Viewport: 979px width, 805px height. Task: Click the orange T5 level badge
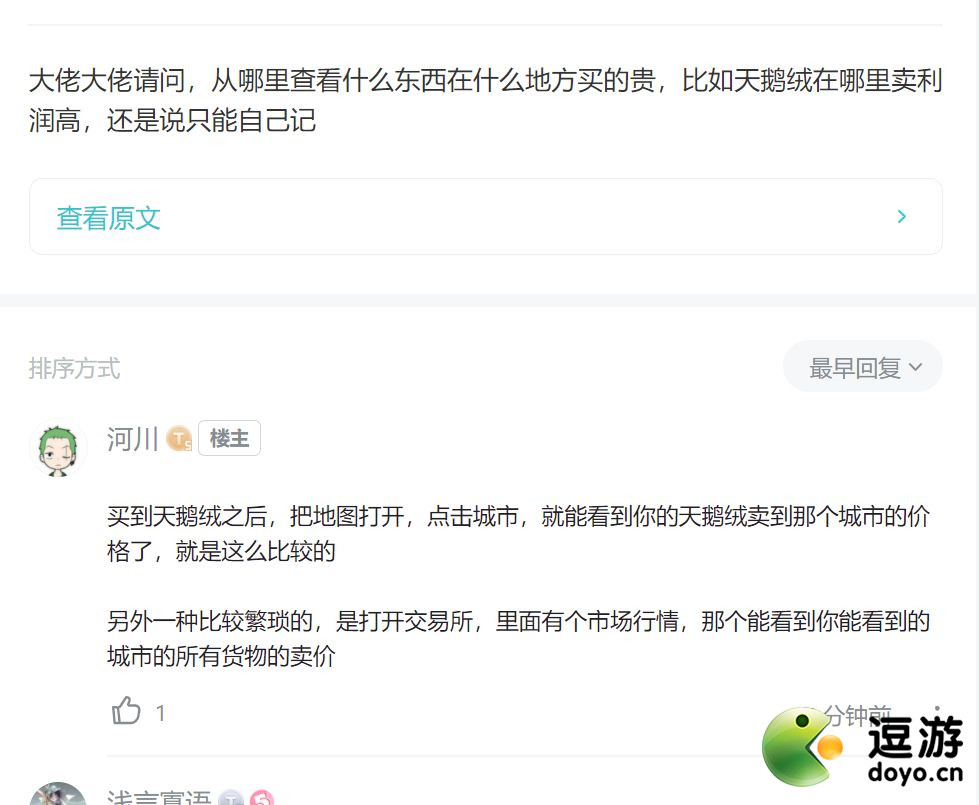(179, 438)
